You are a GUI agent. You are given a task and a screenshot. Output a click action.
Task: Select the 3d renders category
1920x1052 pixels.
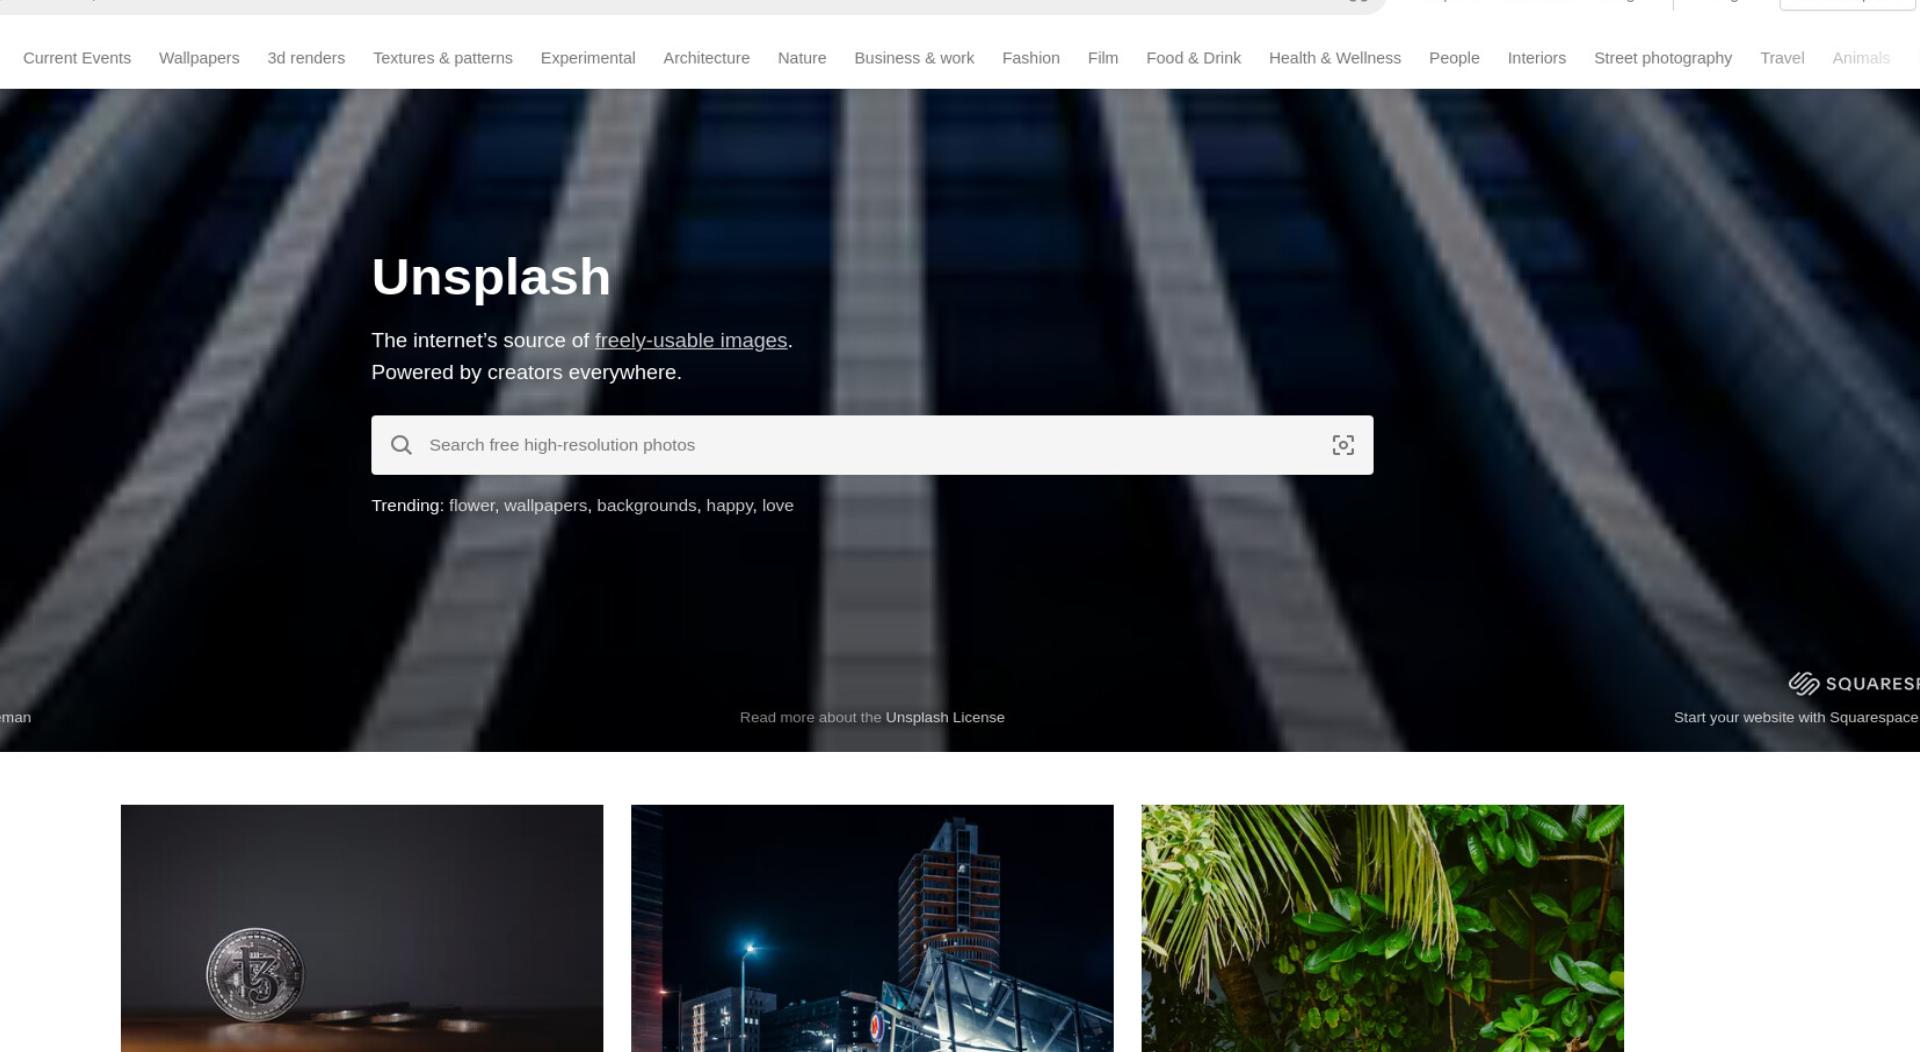(x=306, y=58)
